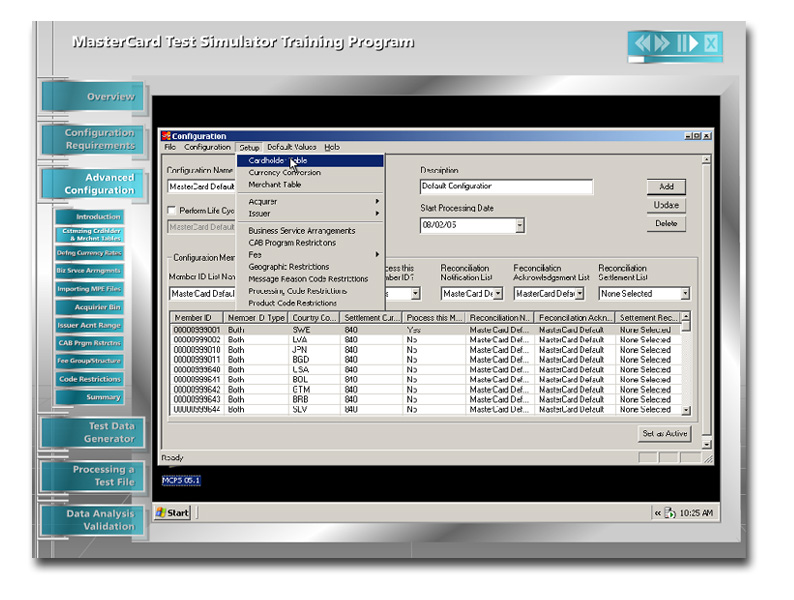Go to Acquirier Bin lesson
The image size is (794, 600).
(90, 307)
